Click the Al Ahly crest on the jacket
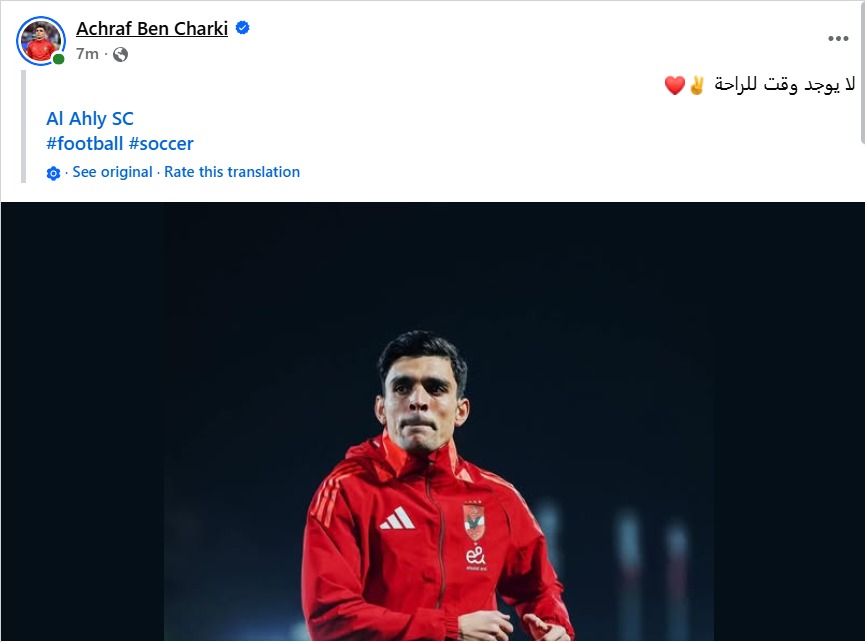 (x=473, y=521)
